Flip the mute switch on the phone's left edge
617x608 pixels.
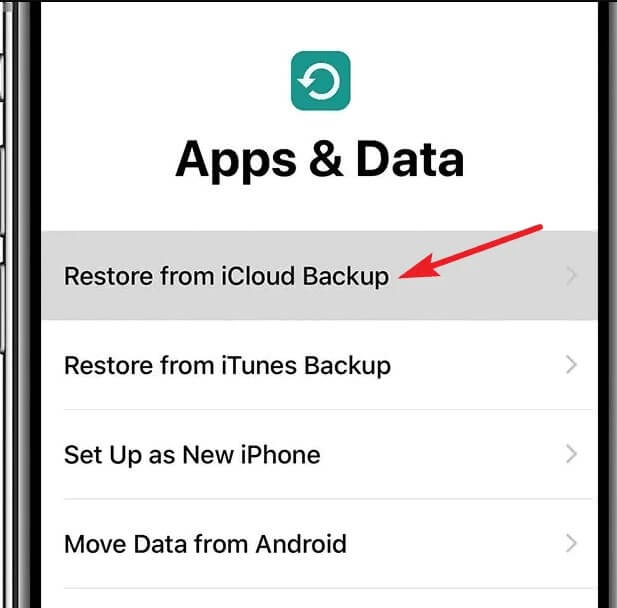2,77
